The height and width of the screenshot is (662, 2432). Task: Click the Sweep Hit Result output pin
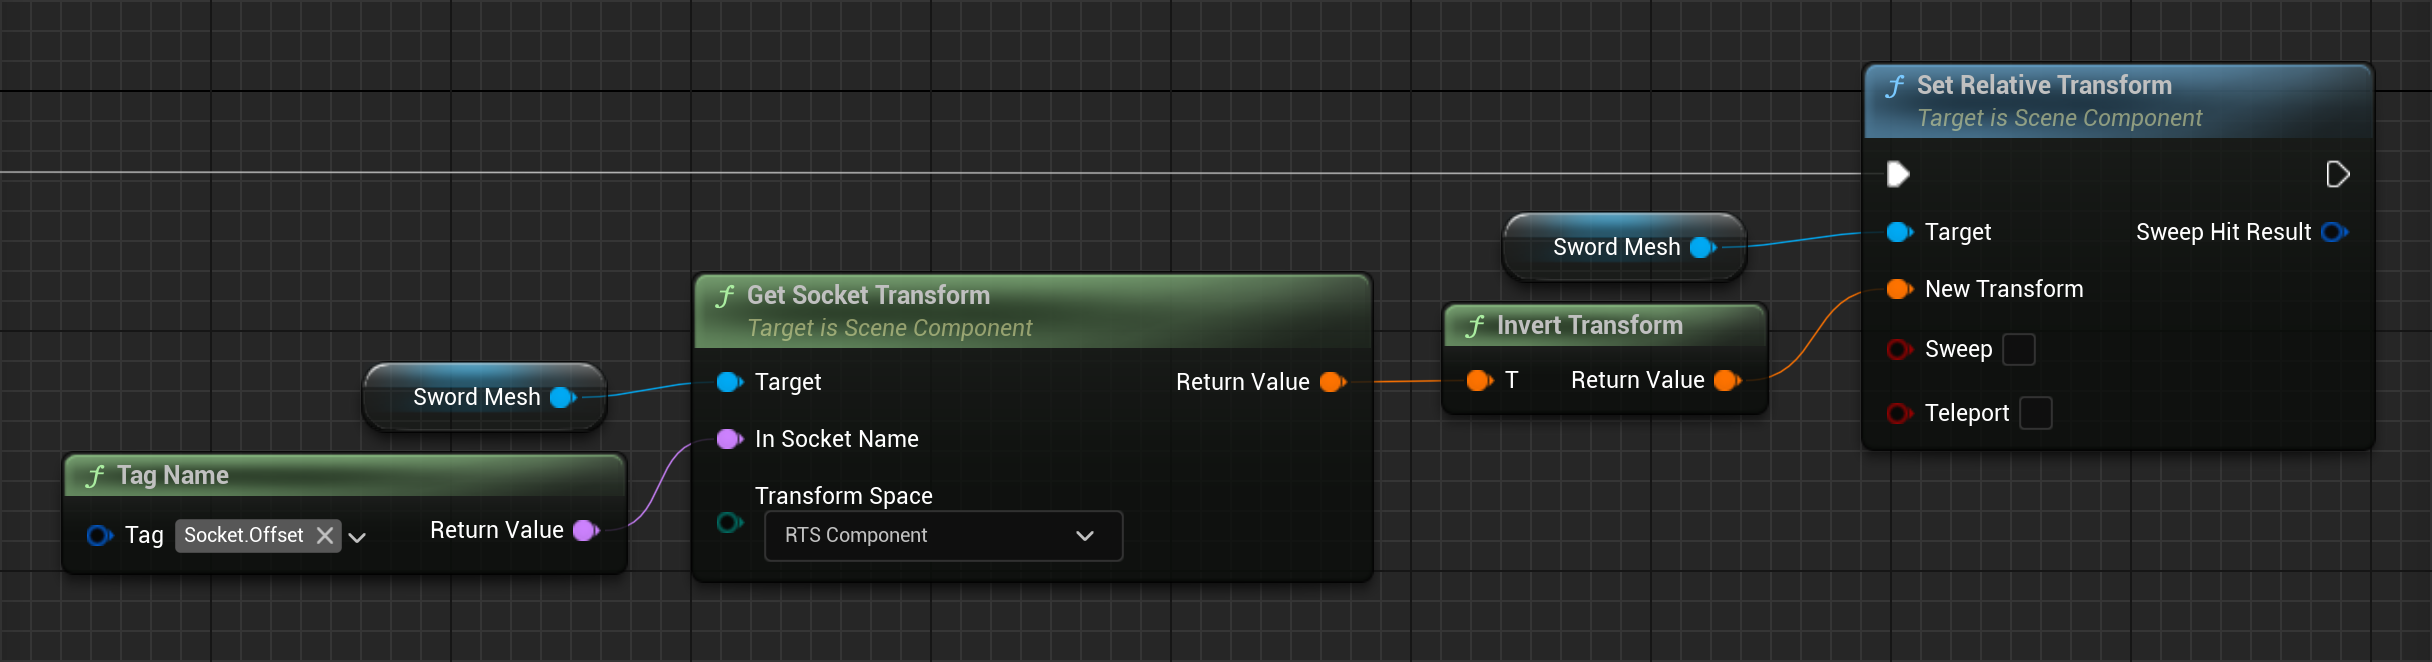(x=2335, y=232)
